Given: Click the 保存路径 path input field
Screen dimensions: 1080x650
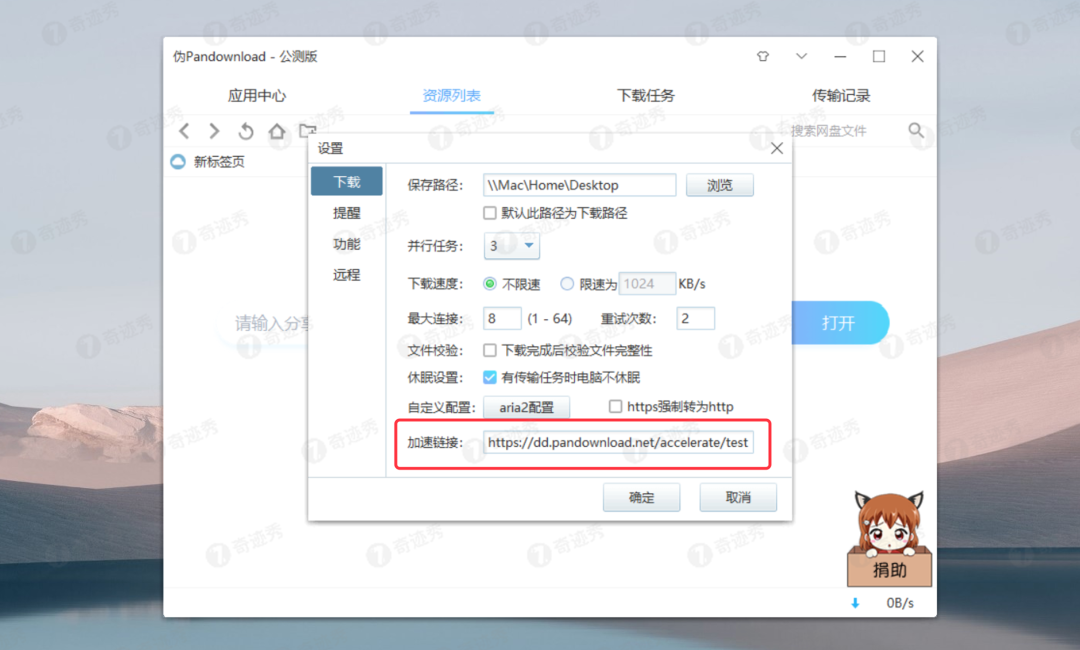Looking at the screenshot, I should (579, 185).
